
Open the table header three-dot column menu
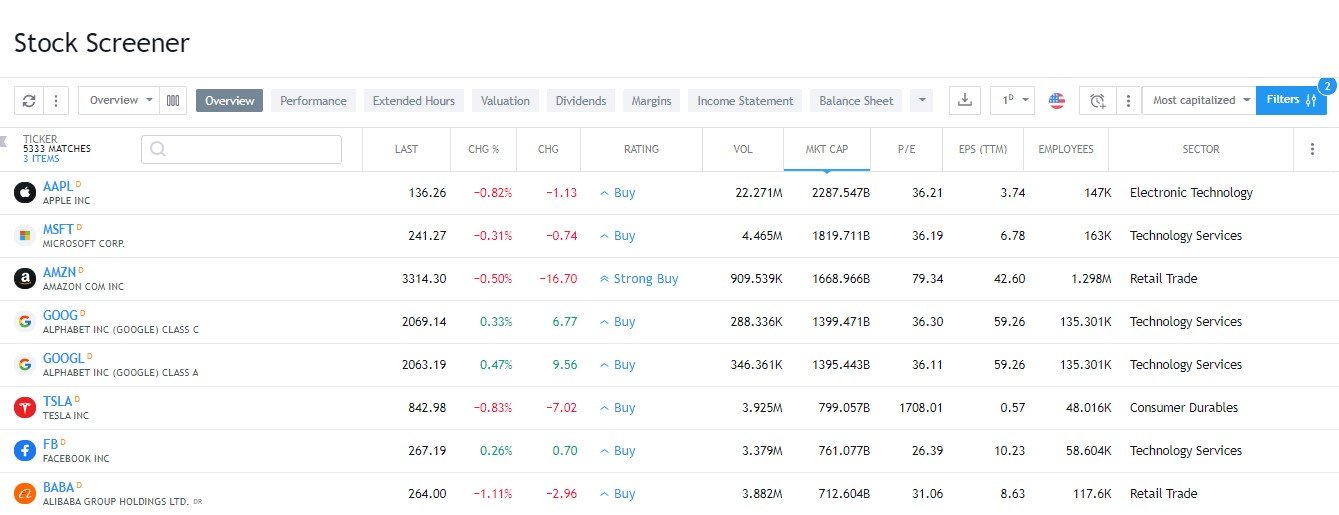[1313, 149]
